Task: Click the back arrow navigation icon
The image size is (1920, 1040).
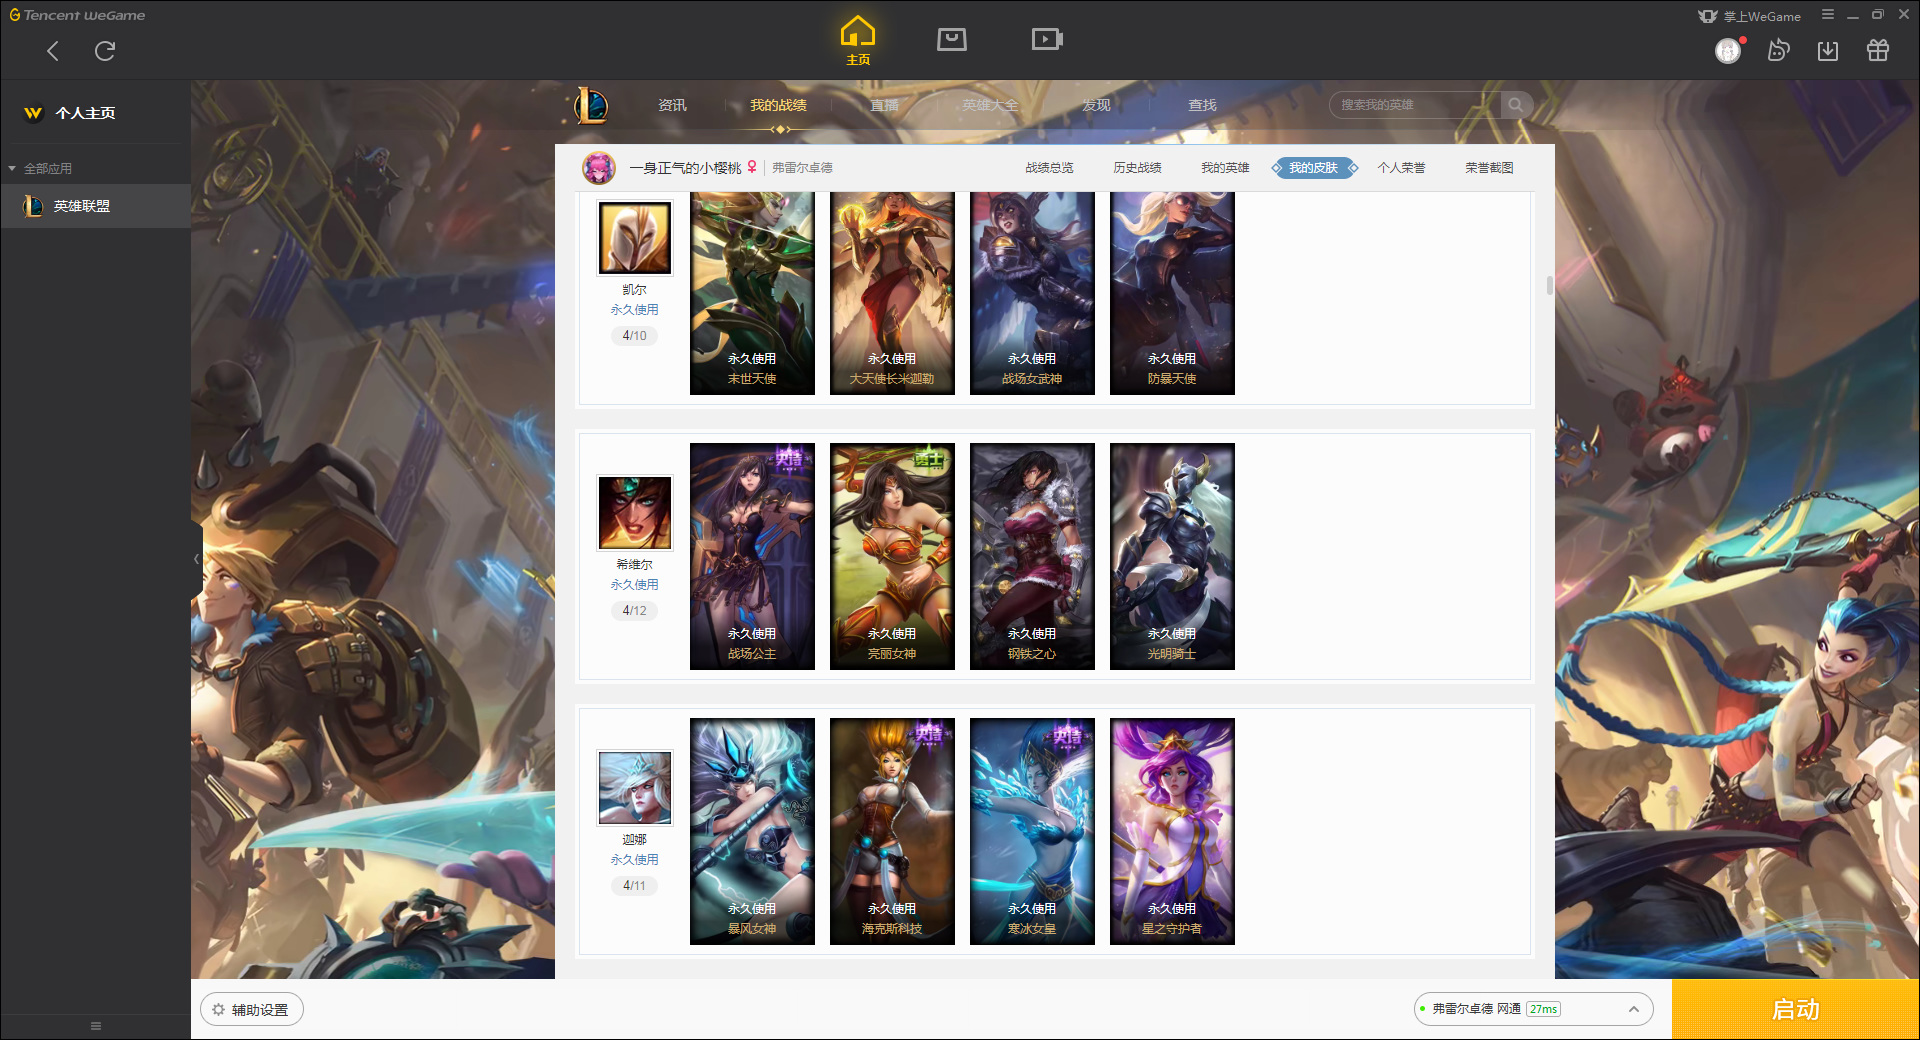Action: click(x=53, y=51)
